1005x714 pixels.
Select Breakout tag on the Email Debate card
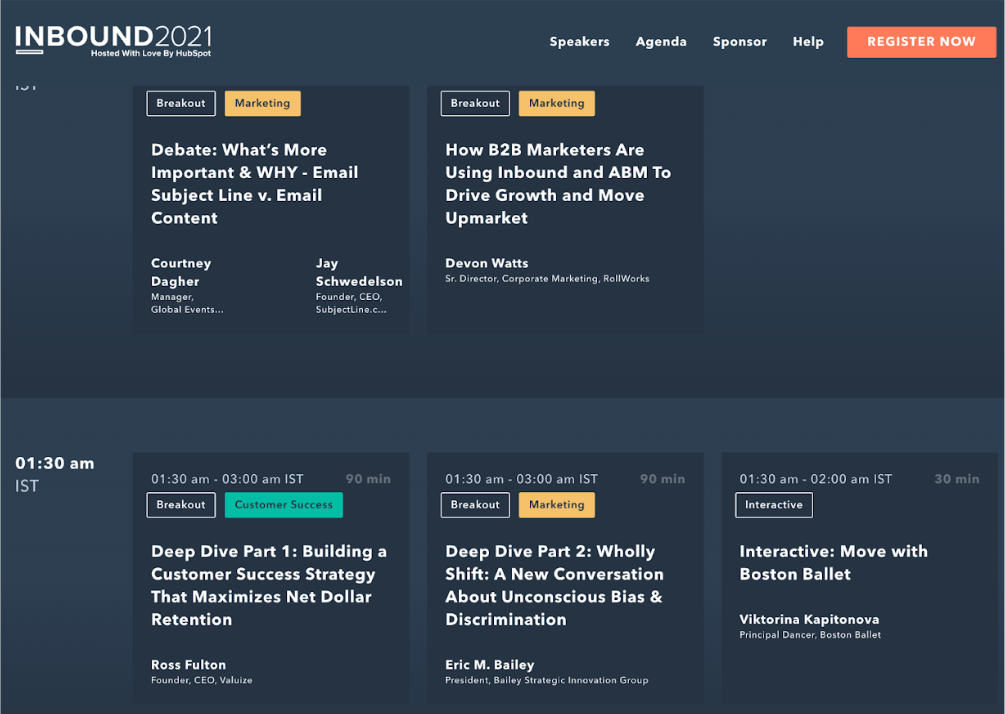click(x=181, y=103)
